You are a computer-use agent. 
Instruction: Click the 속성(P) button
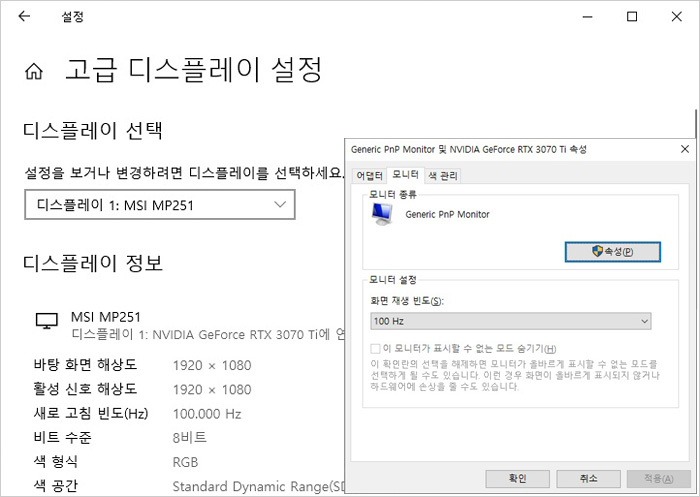click(612, 252)
